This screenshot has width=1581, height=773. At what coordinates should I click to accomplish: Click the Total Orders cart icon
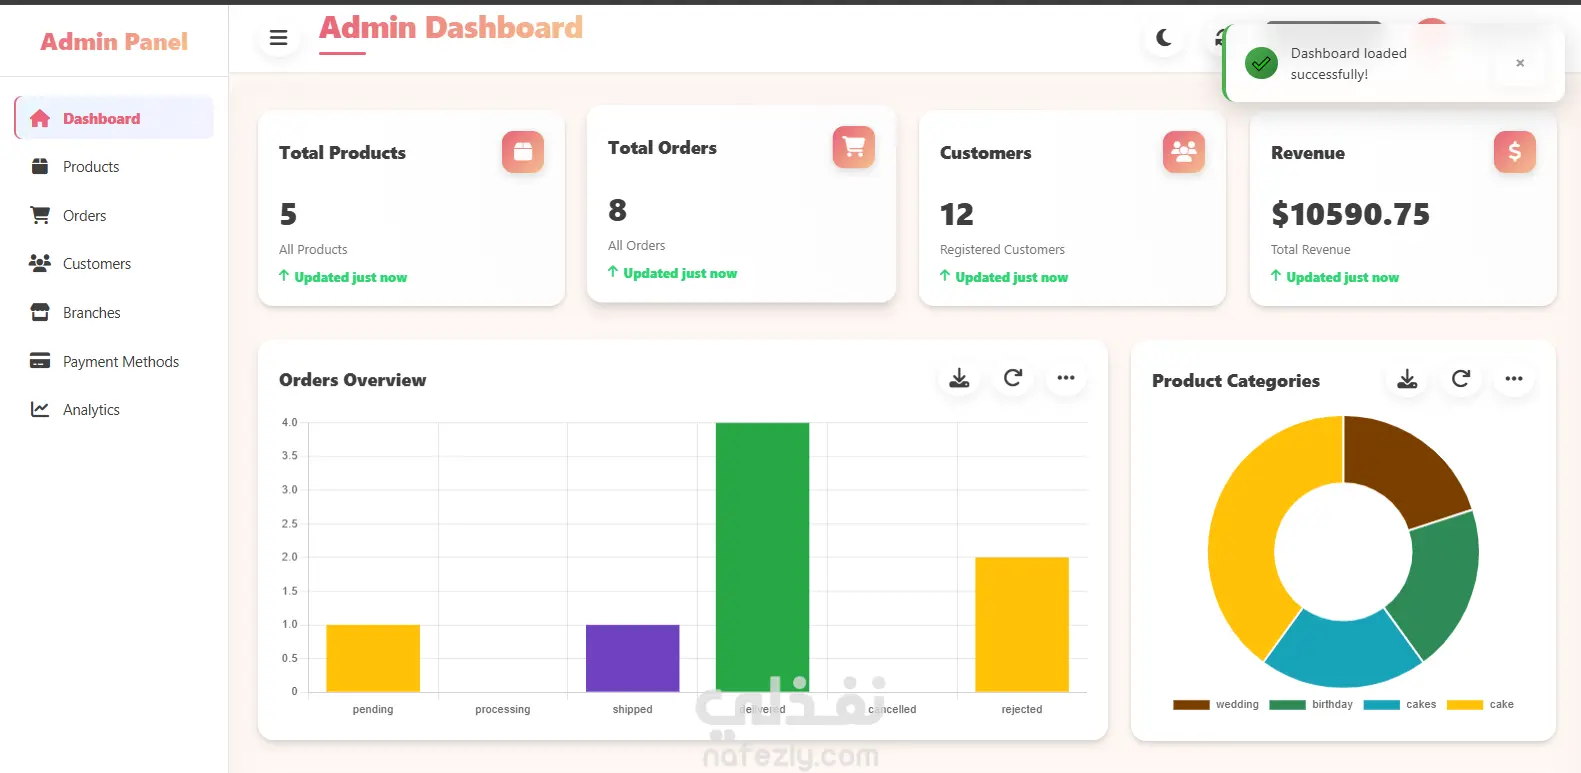(854, 147)
